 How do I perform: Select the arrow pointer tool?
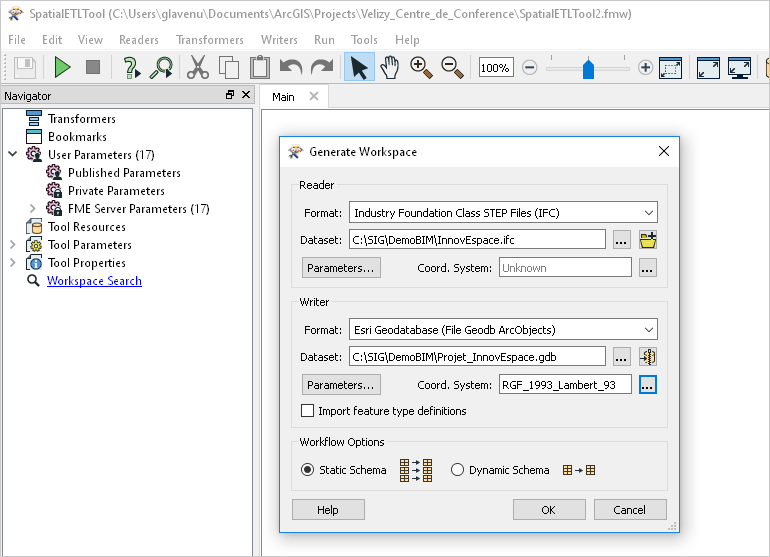pos(359,67)
